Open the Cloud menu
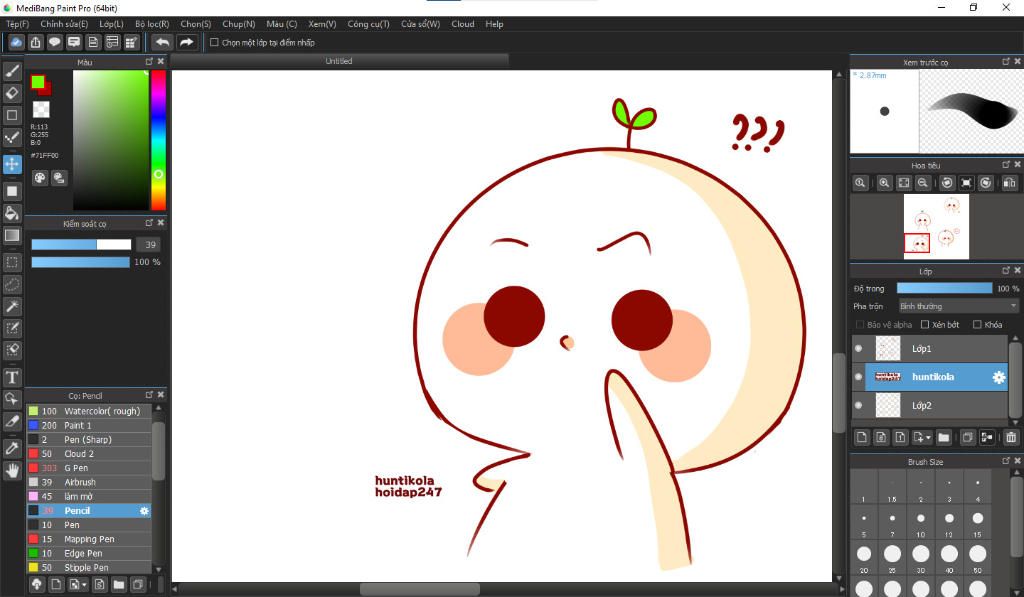The image size is (1024, 597). [463, 24]
